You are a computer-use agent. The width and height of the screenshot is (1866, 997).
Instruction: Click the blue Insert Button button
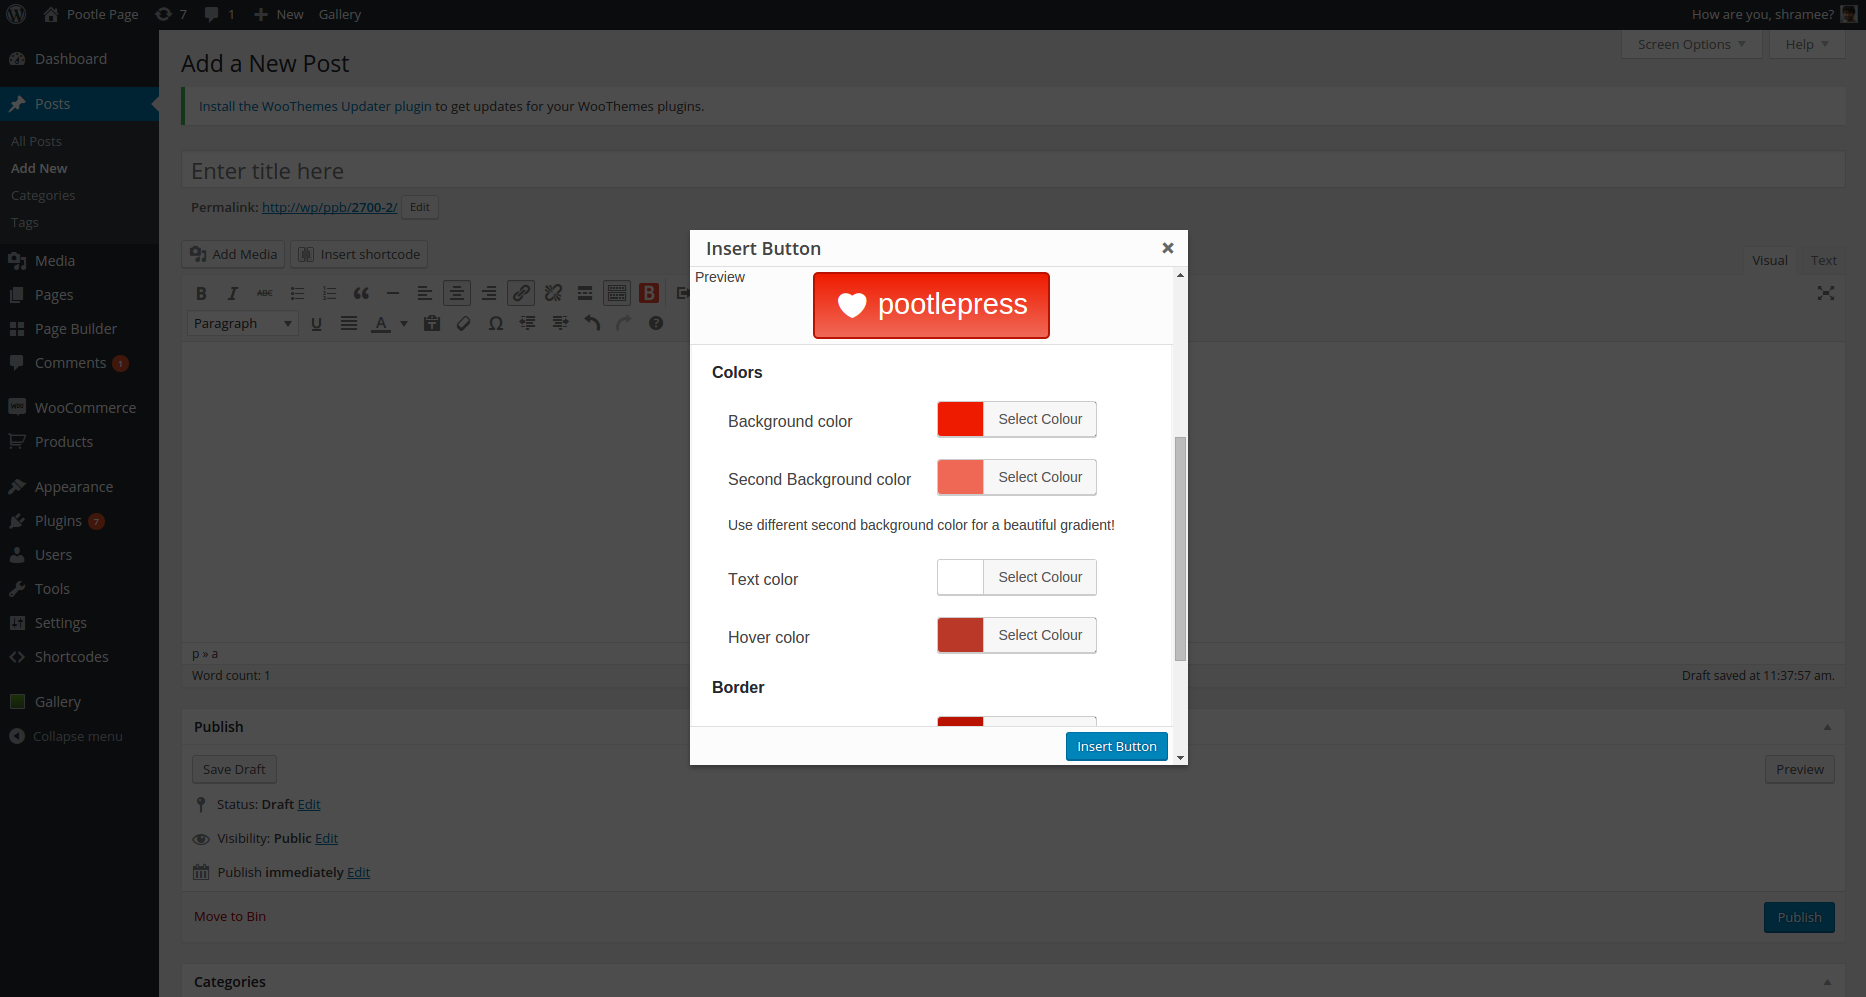[1117, 746]
